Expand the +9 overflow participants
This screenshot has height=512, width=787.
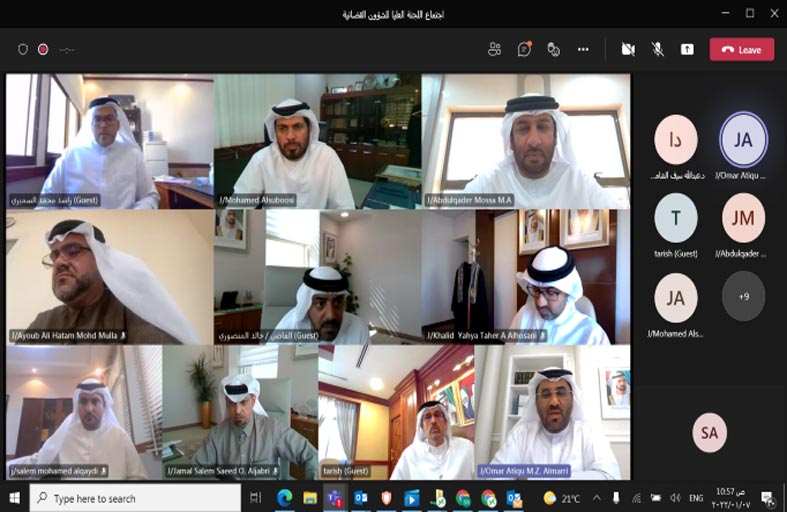coord(743,296)
